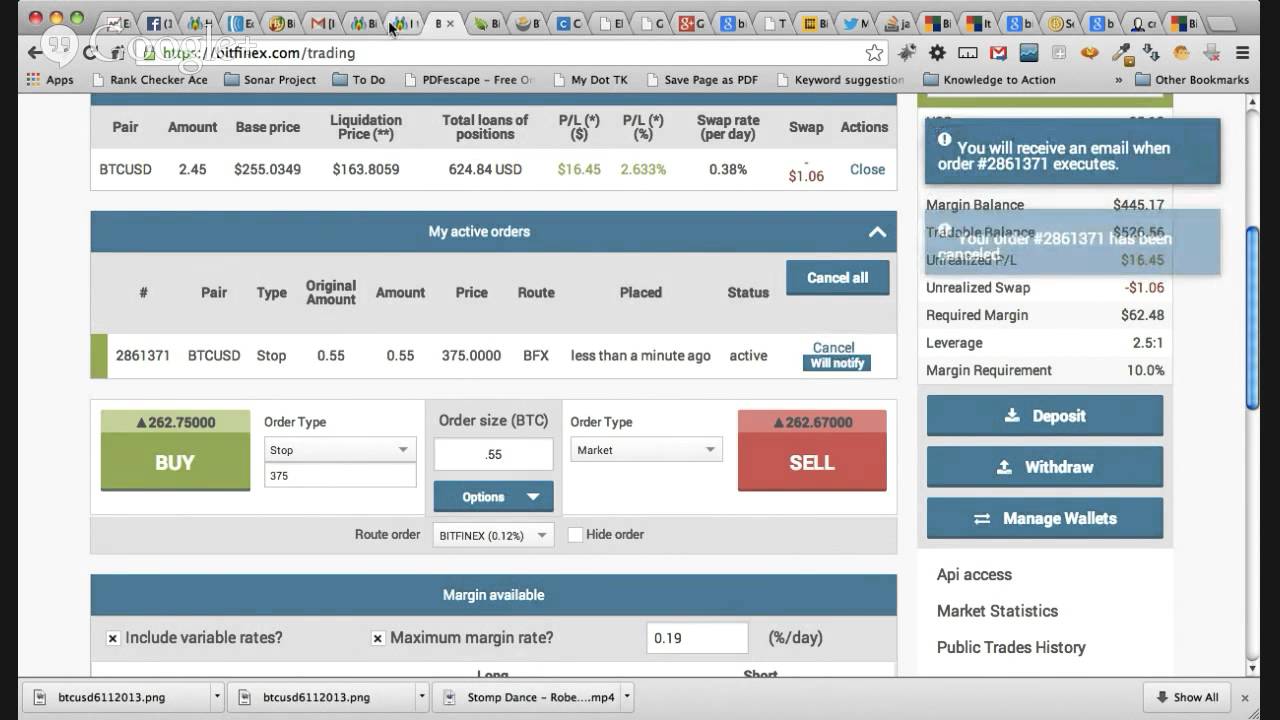The image size is (1280, 720).
Task: Open the Stomp Dance mp4 download
Action: pyautogui.click(x=527, y=697)
